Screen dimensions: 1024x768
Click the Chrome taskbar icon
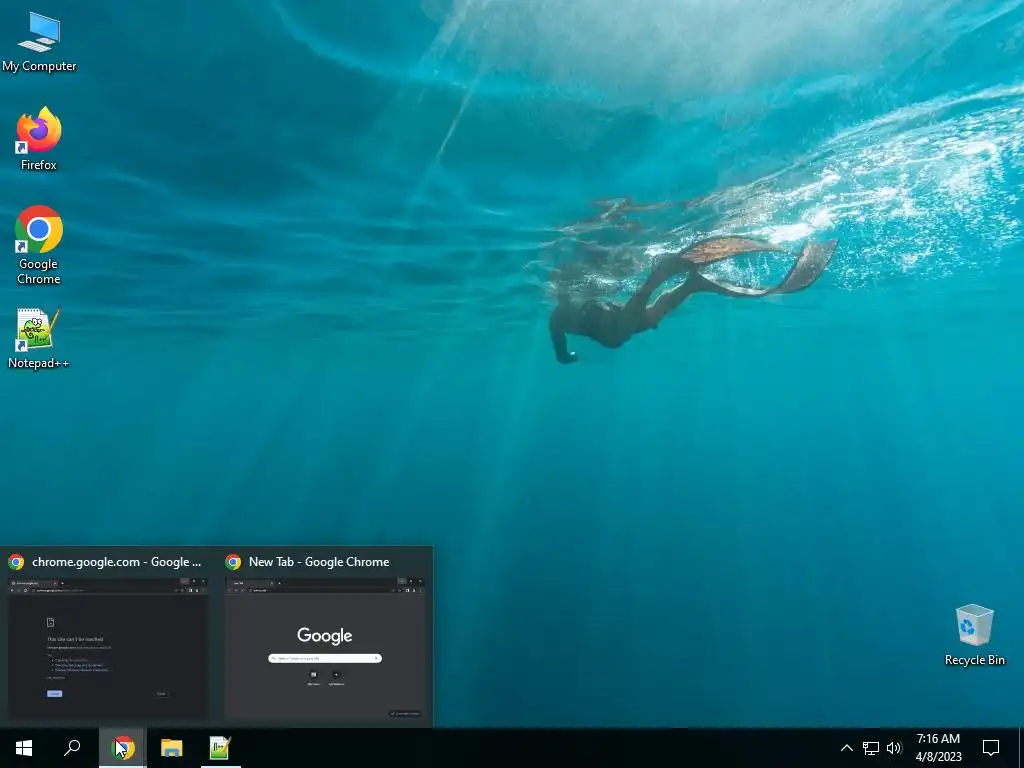123,748
